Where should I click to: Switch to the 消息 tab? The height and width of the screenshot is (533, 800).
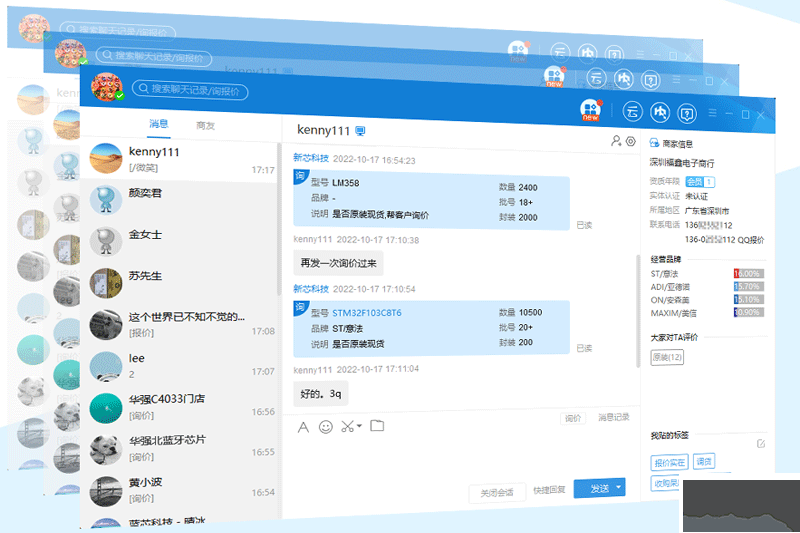tap(159, 124)
